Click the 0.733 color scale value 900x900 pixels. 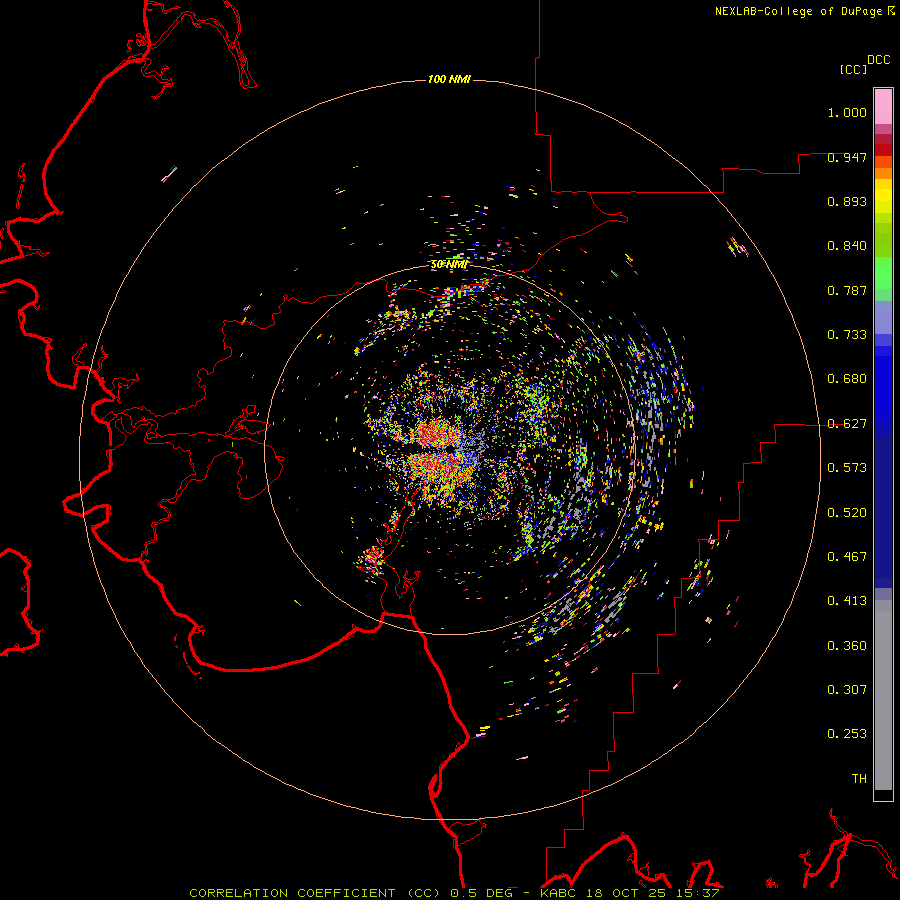tap(847, 335)
